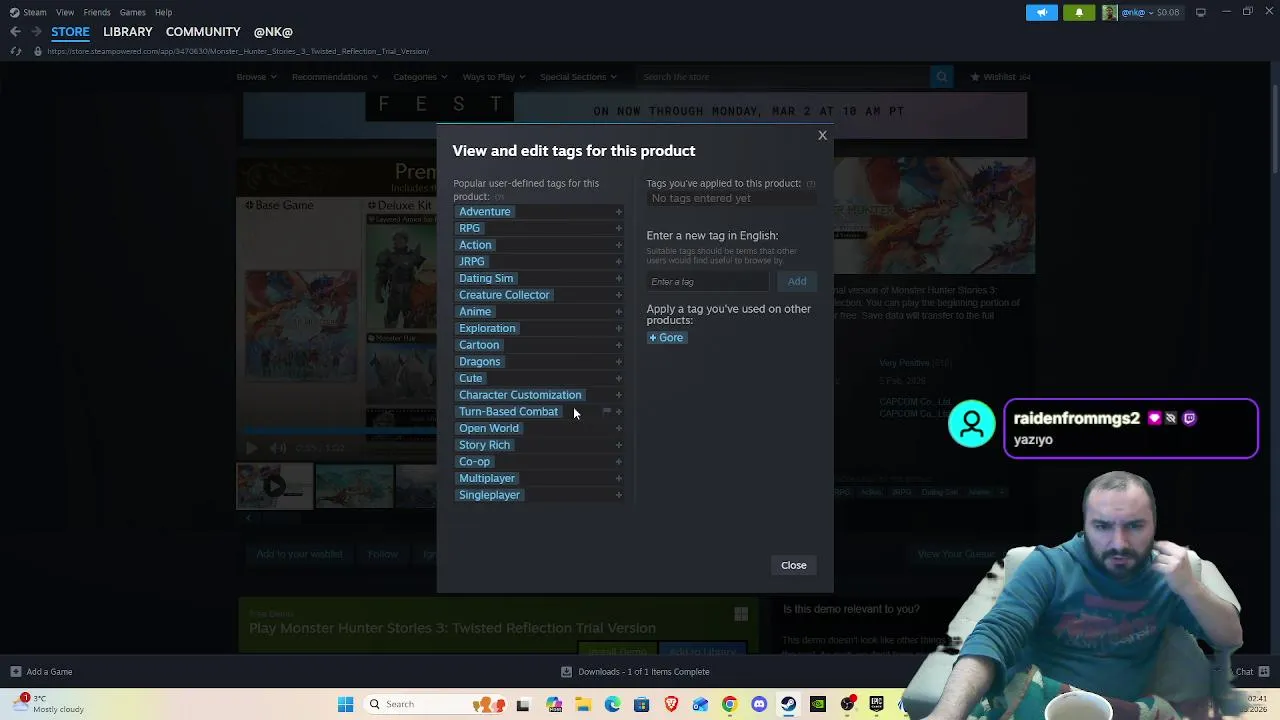Image resolution: width=1280 pixels, height=720 pixels.
Task: Open help tooltip beside applied tags heading
Action: click(x=810, y=184)
